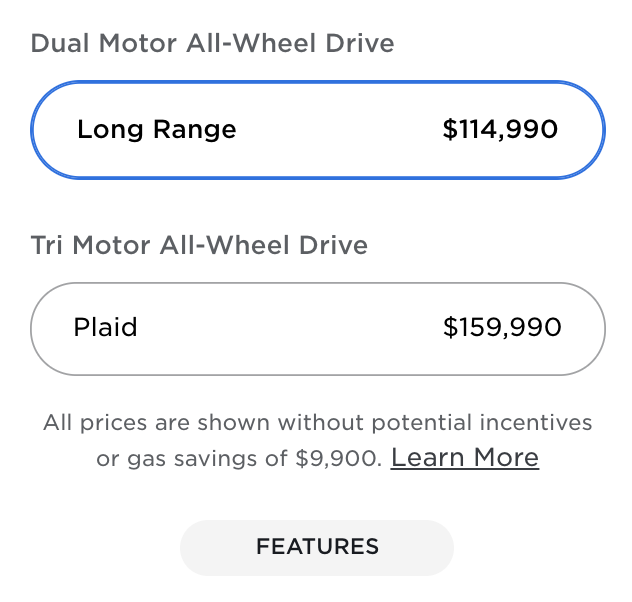Click the Dual Motor All-Wheel Drive heading
Screen dimensions: 632x602
pos(212,44)
